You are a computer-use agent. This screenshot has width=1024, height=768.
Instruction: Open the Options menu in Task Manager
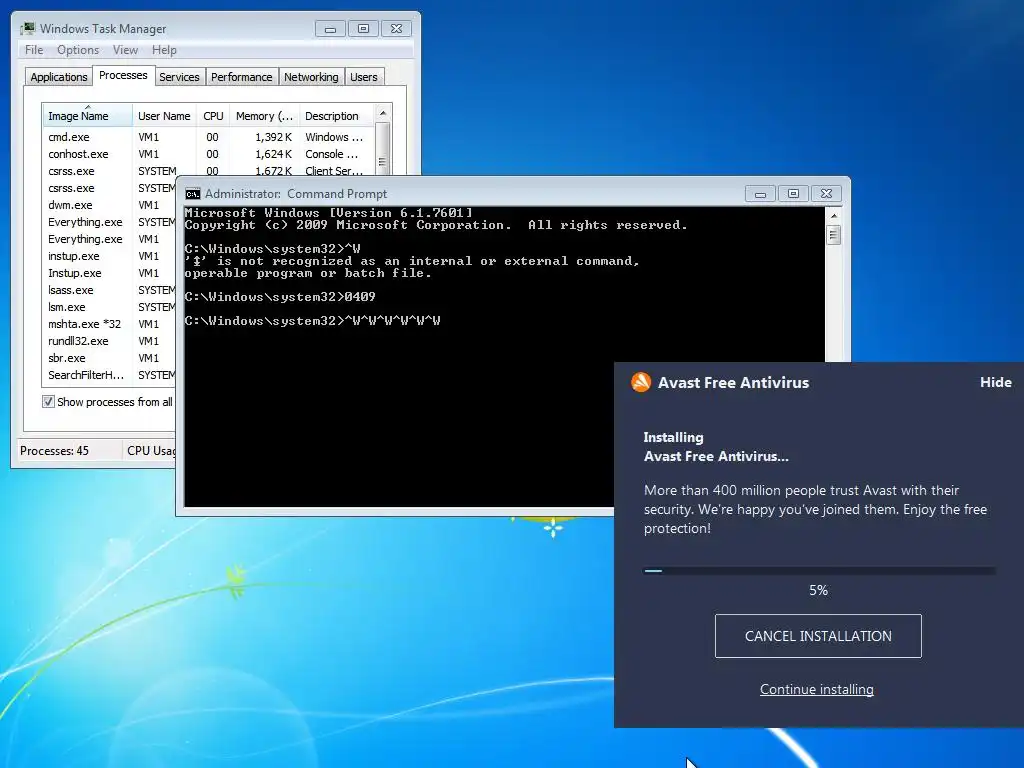[x=78, y=50]
